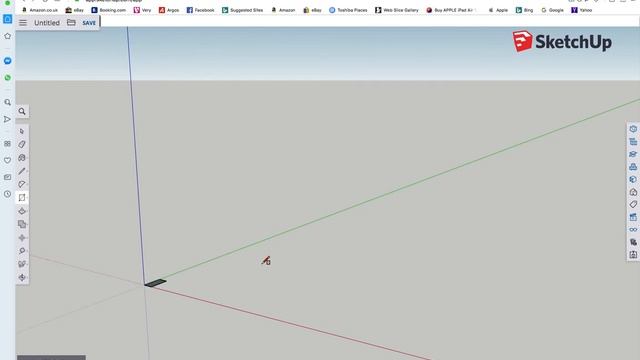640x360 pixels.
Task: Open WhatsApp in browser sidebar
Action: (x=7, y=78)
